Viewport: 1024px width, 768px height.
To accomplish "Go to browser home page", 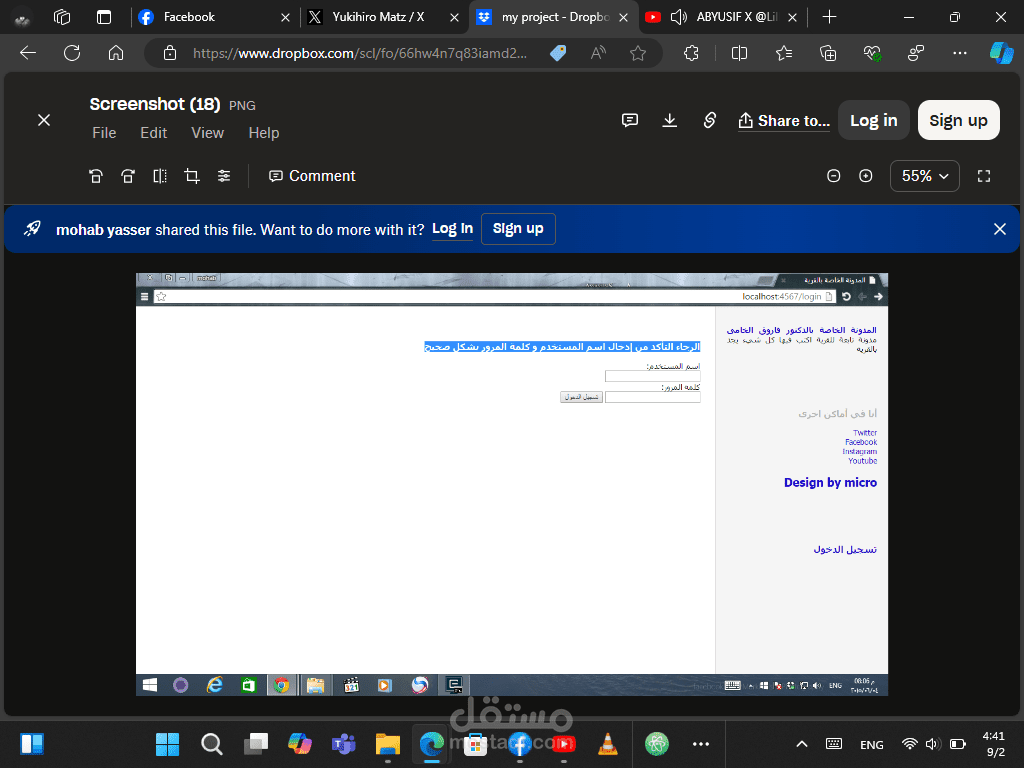I will click(x=116, y=53).
